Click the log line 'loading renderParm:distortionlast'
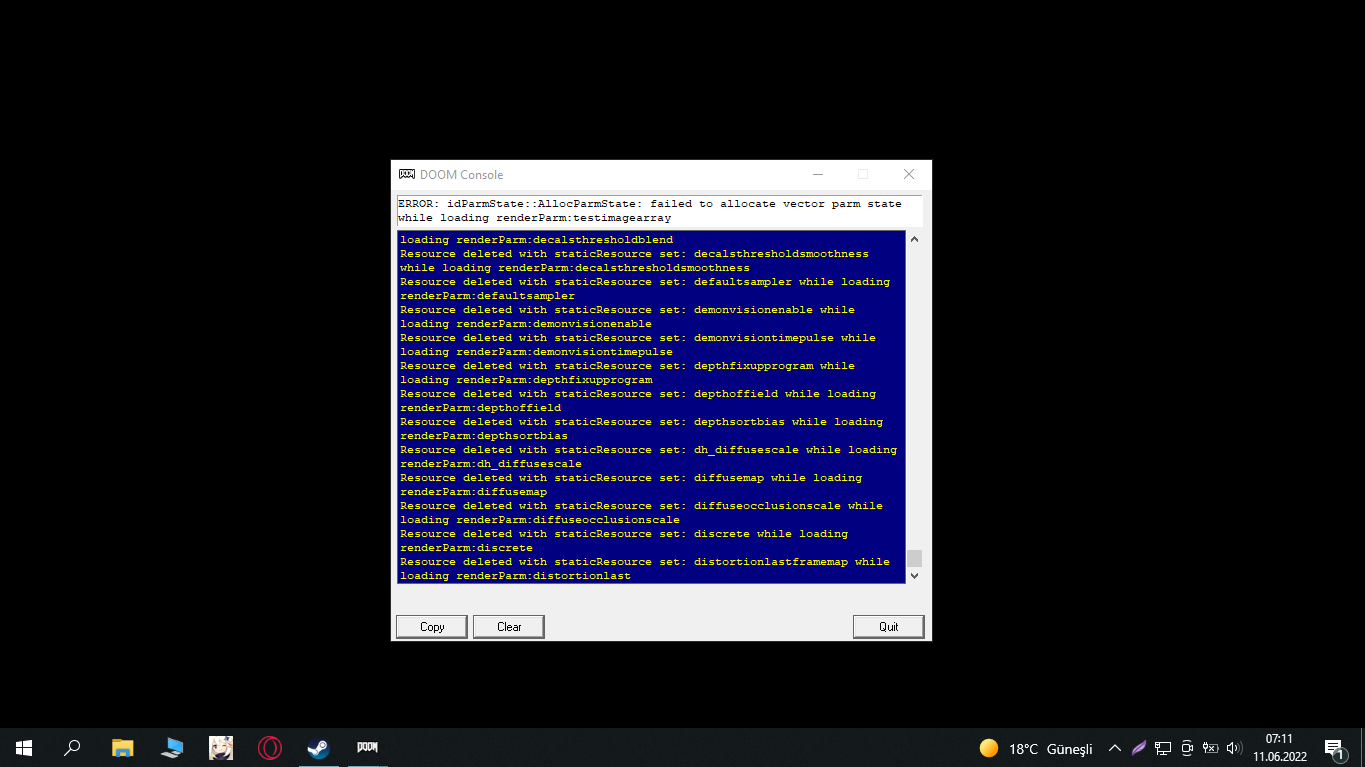This screenshot has width=1365, height=767. pyautogui.click(x=516, y=576)
